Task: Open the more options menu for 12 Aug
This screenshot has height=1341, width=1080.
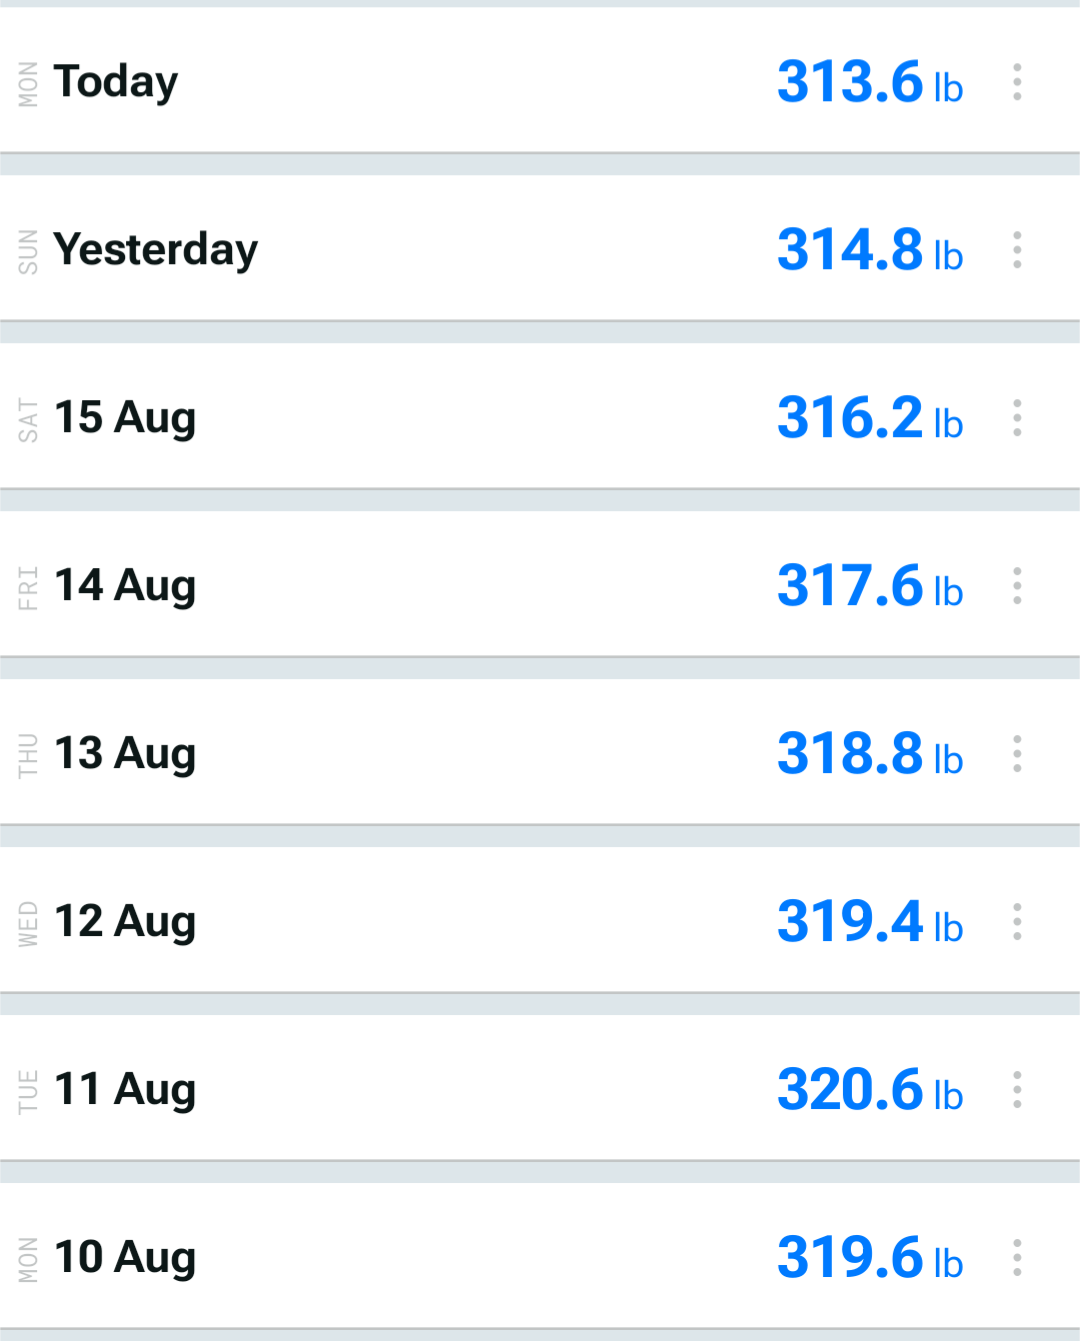Action: tap(1017, 922)
